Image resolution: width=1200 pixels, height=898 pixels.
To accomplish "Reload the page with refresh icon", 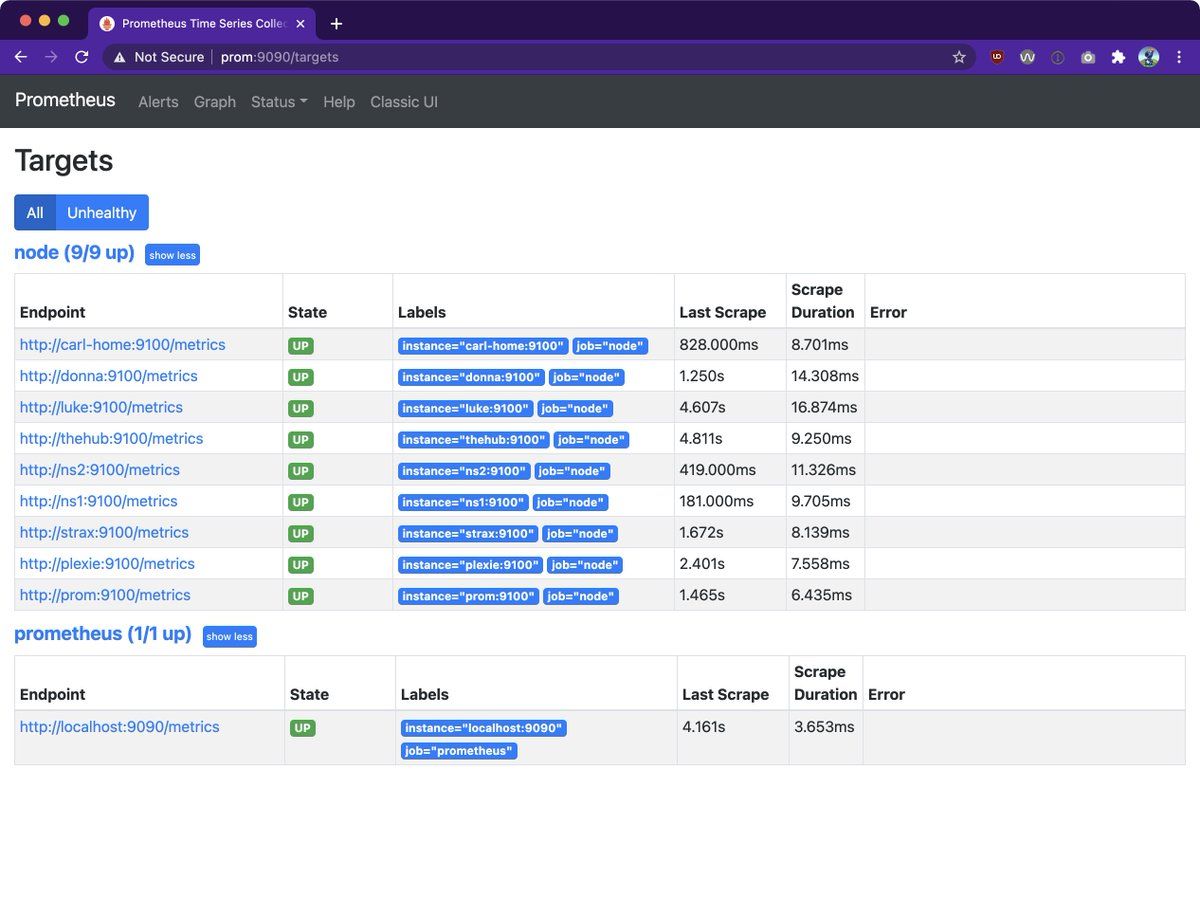I will (x=82, y=57).
